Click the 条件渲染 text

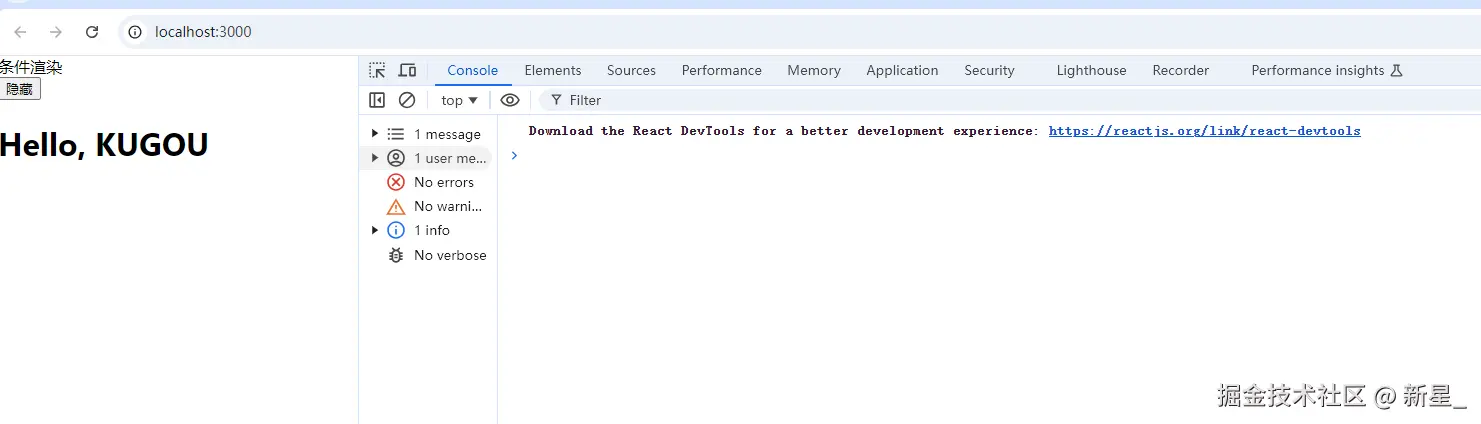point(31,67)
